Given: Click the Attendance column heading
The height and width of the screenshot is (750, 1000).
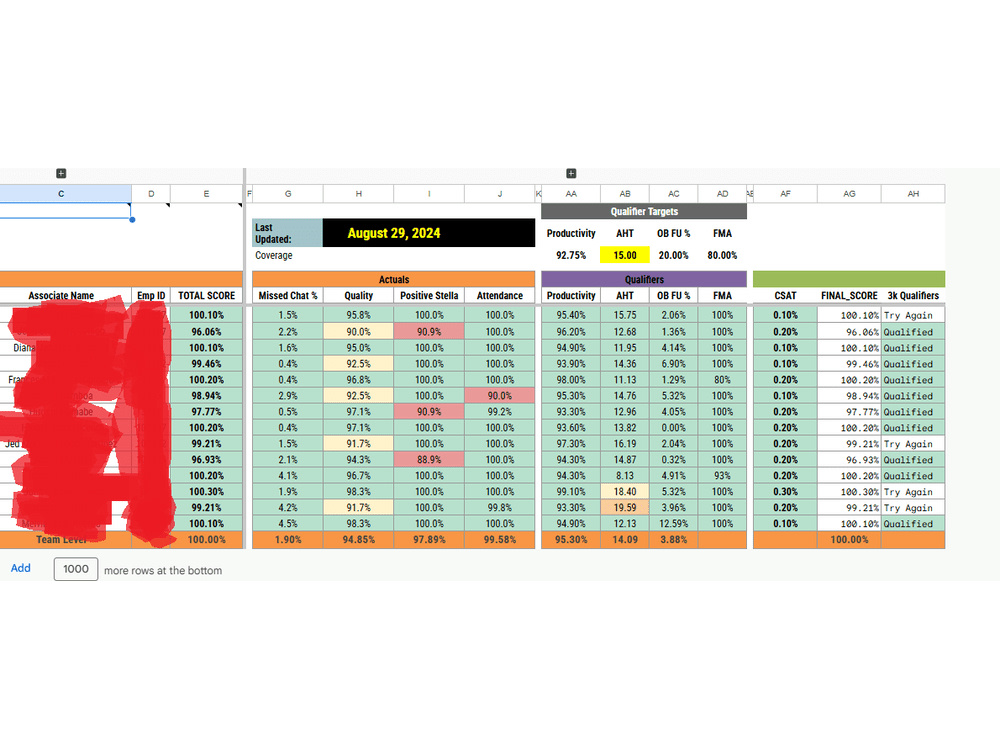Looking at the screenshot, I should (500, 296).
